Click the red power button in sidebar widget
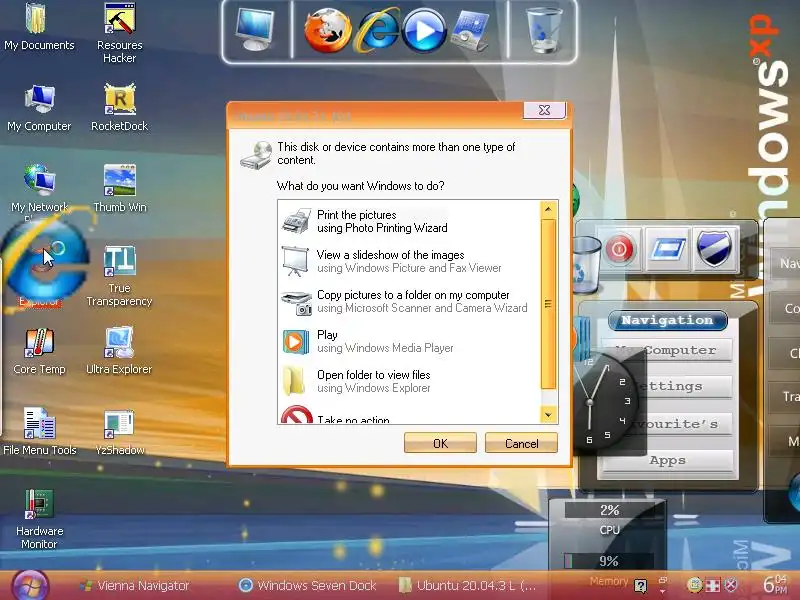 (x=619, y=249)
